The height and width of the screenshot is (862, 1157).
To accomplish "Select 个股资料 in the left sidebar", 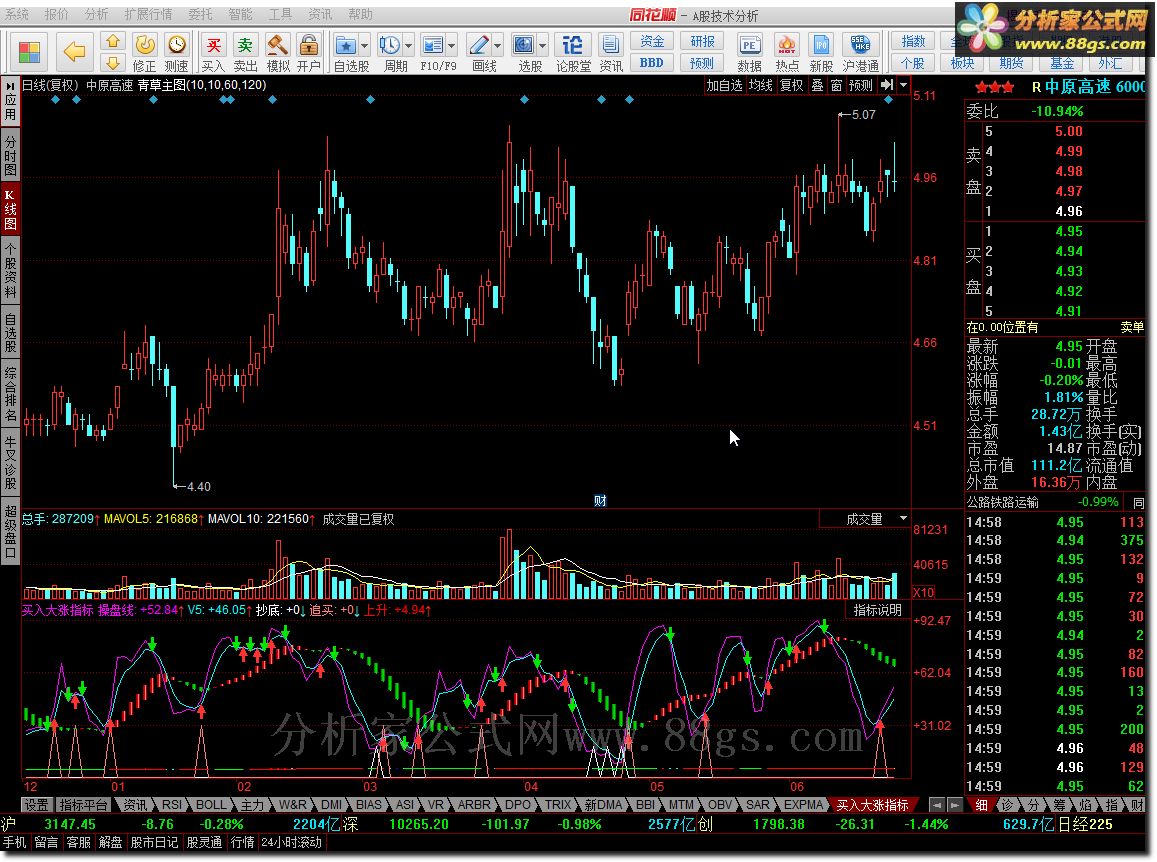I will point(10,270).
